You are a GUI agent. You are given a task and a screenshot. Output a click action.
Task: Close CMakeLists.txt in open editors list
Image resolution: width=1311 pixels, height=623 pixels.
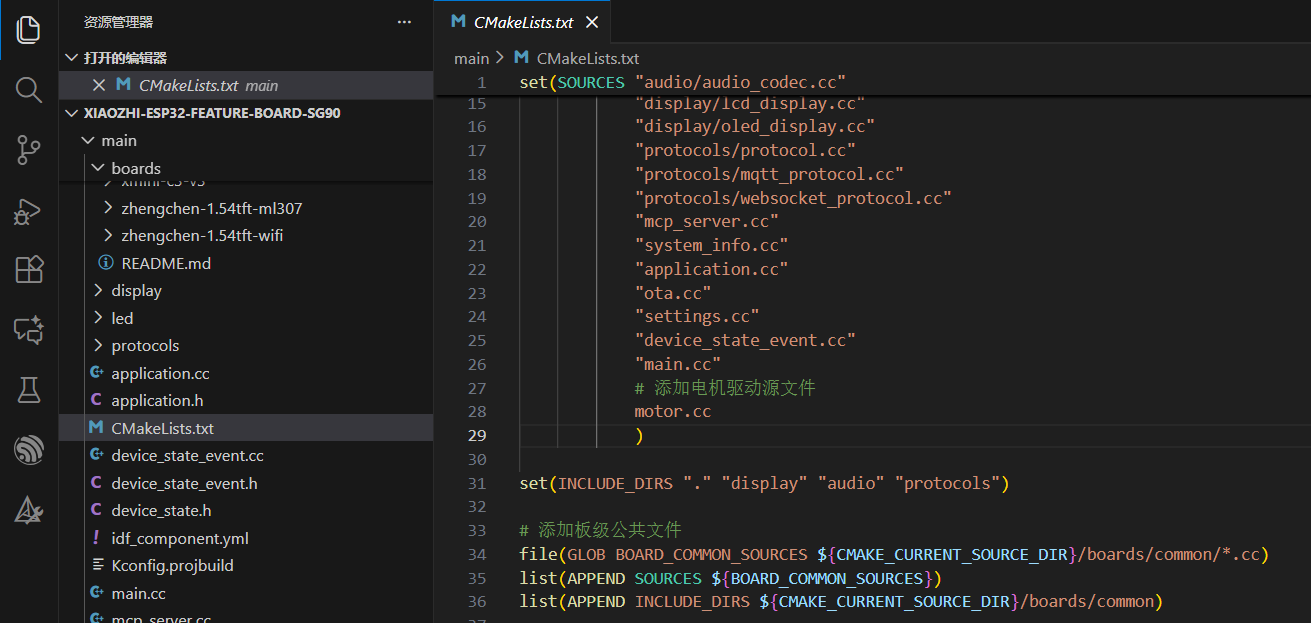pos(98,86)
